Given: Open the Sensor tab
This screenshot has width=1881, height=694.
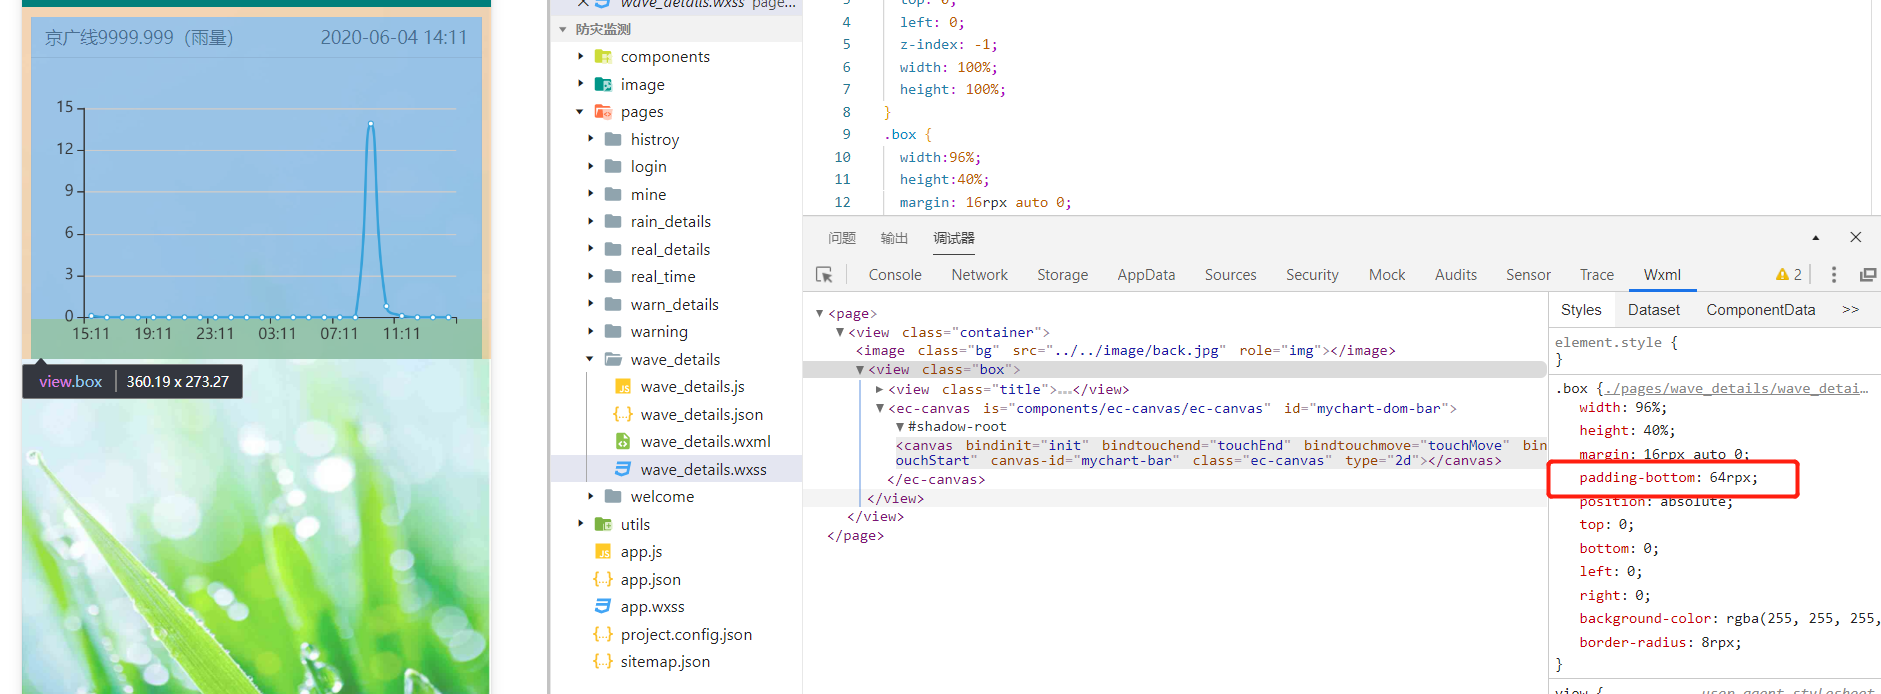Looking at the screenshot, I should [x=1528, y=275].
